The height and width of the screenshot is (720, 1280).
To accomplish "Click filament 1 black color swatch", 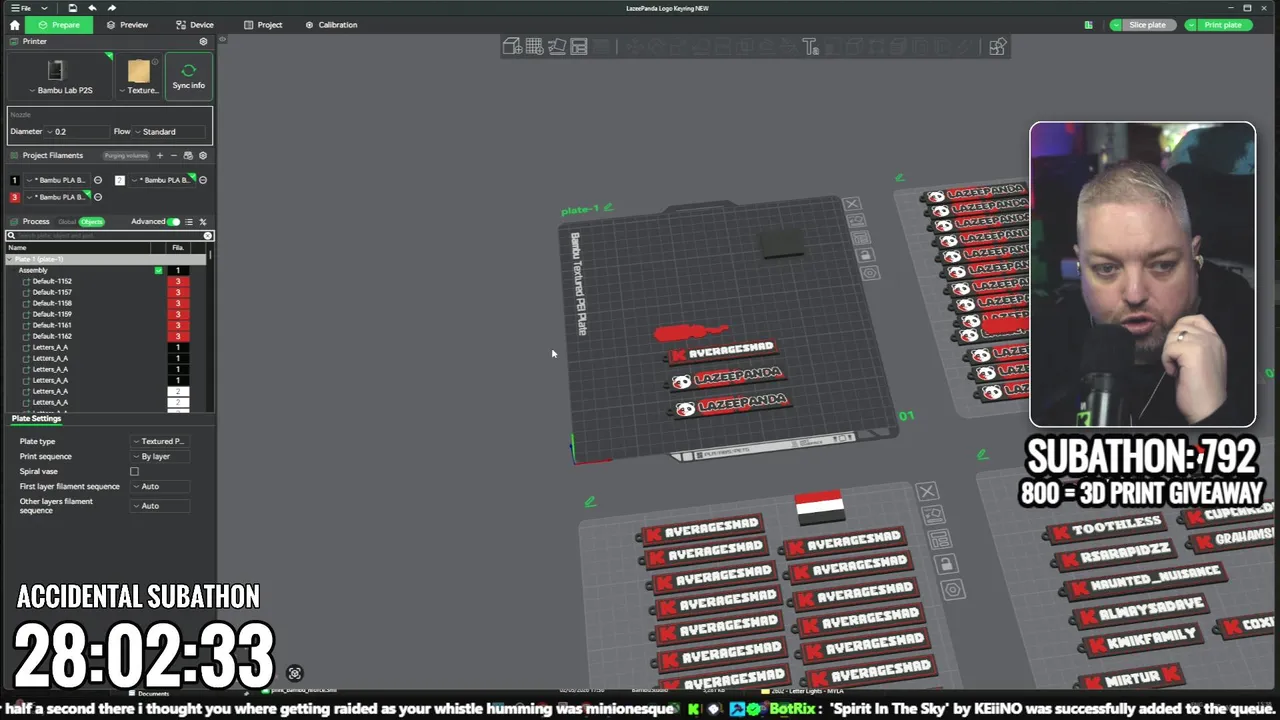I will [x=14, y=180].
